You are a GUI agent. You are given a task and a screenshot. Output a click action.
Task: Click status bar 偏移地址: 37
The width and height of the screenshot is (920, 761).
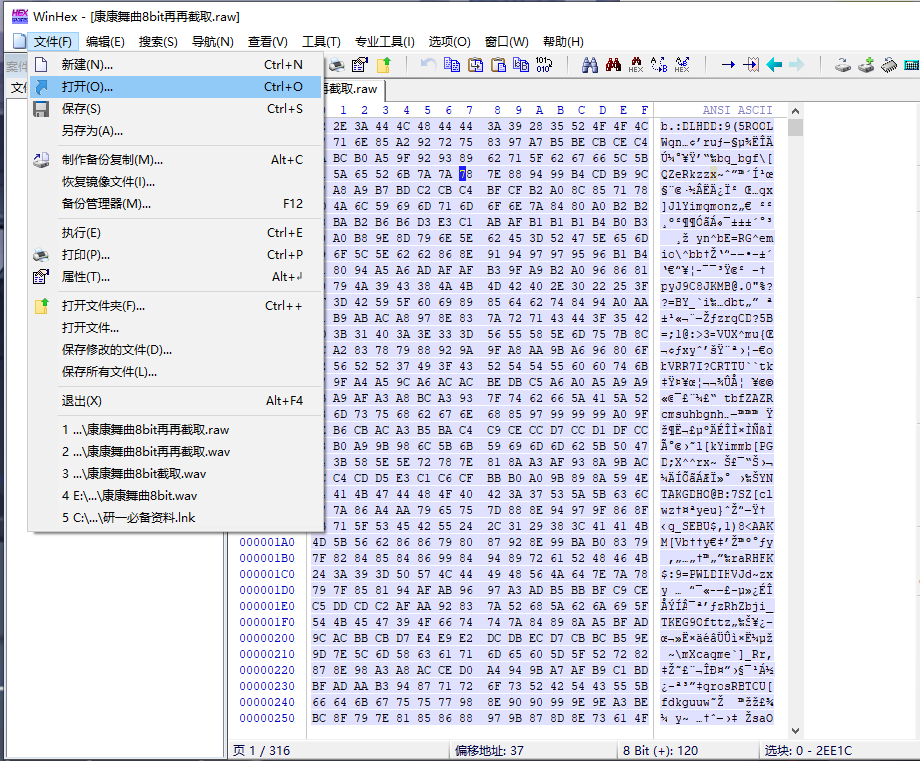coord(489,751)
